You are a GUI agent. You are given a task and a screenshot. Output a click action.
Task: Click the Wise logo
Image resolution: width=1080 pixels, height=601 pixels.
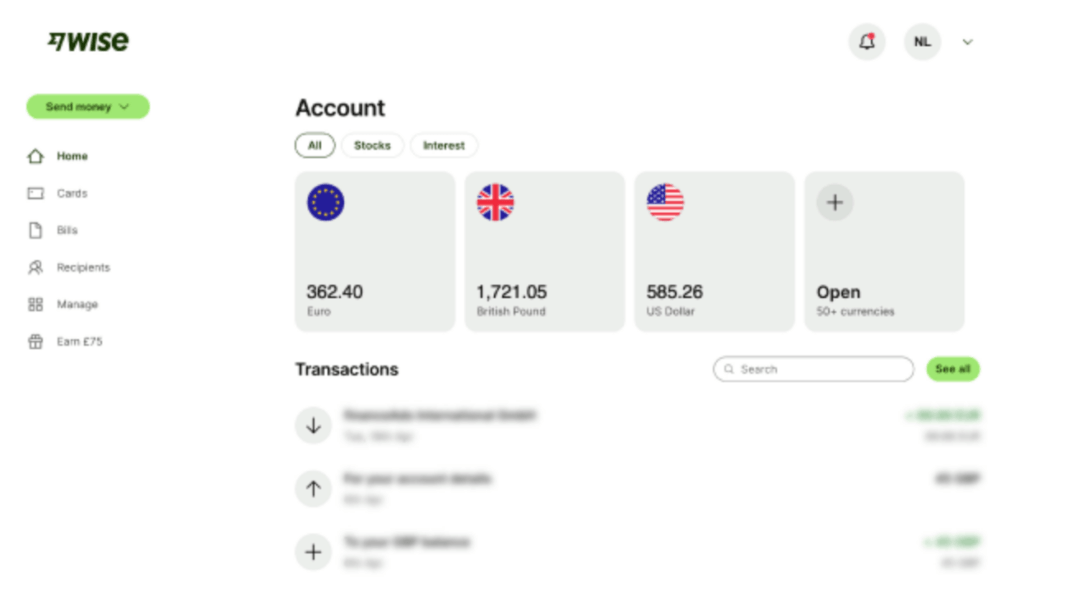pyautogui.click(x=88, y=42)
